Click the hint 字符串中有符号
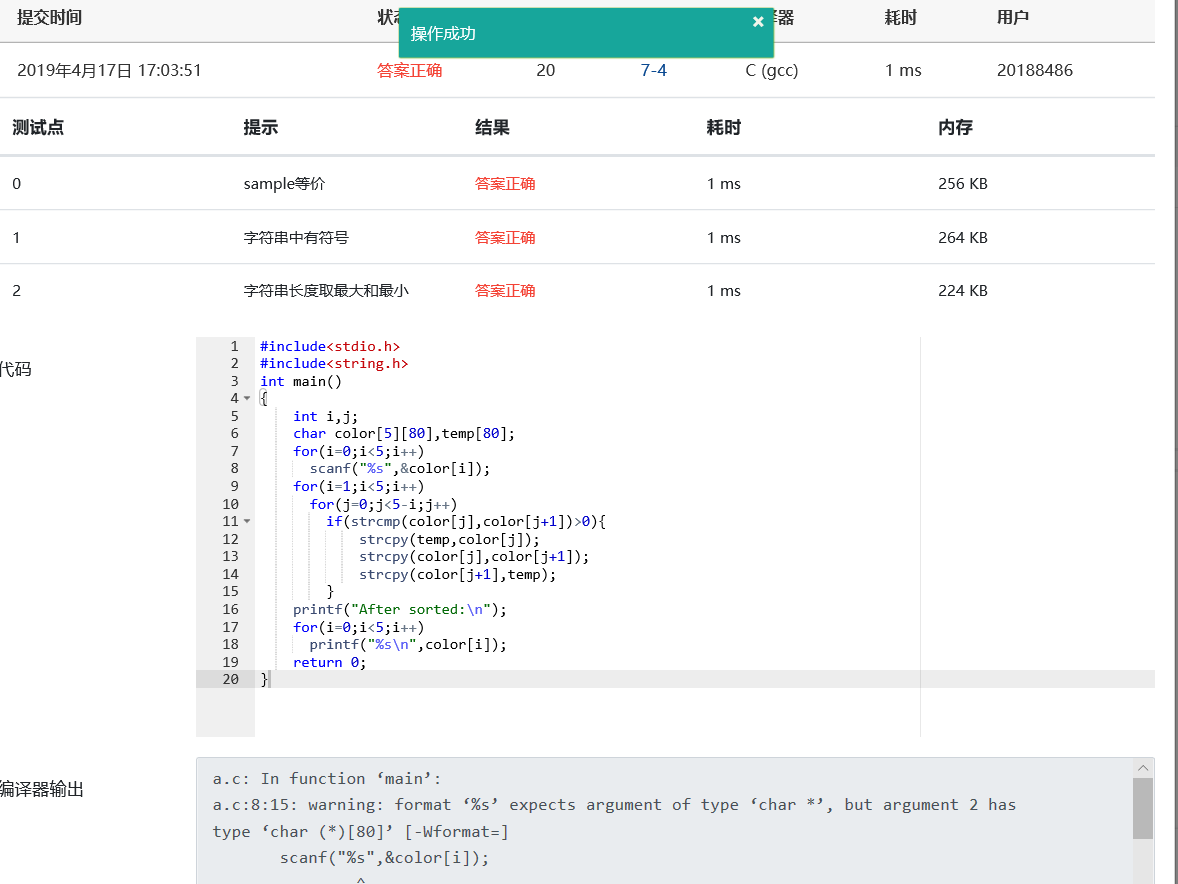The image size is (1178, 884). pos(296,238)
